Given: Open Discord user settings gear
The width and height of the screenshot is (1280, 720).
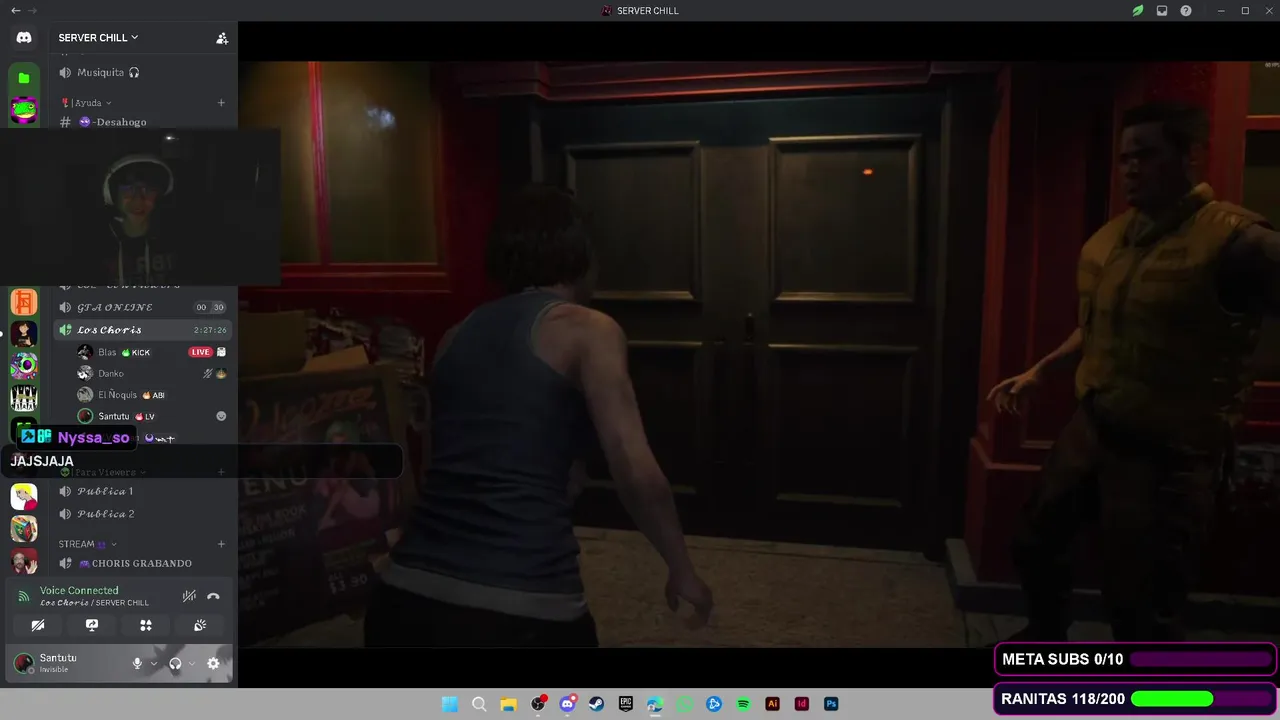Looking at the screenshot, I should 213,663.
